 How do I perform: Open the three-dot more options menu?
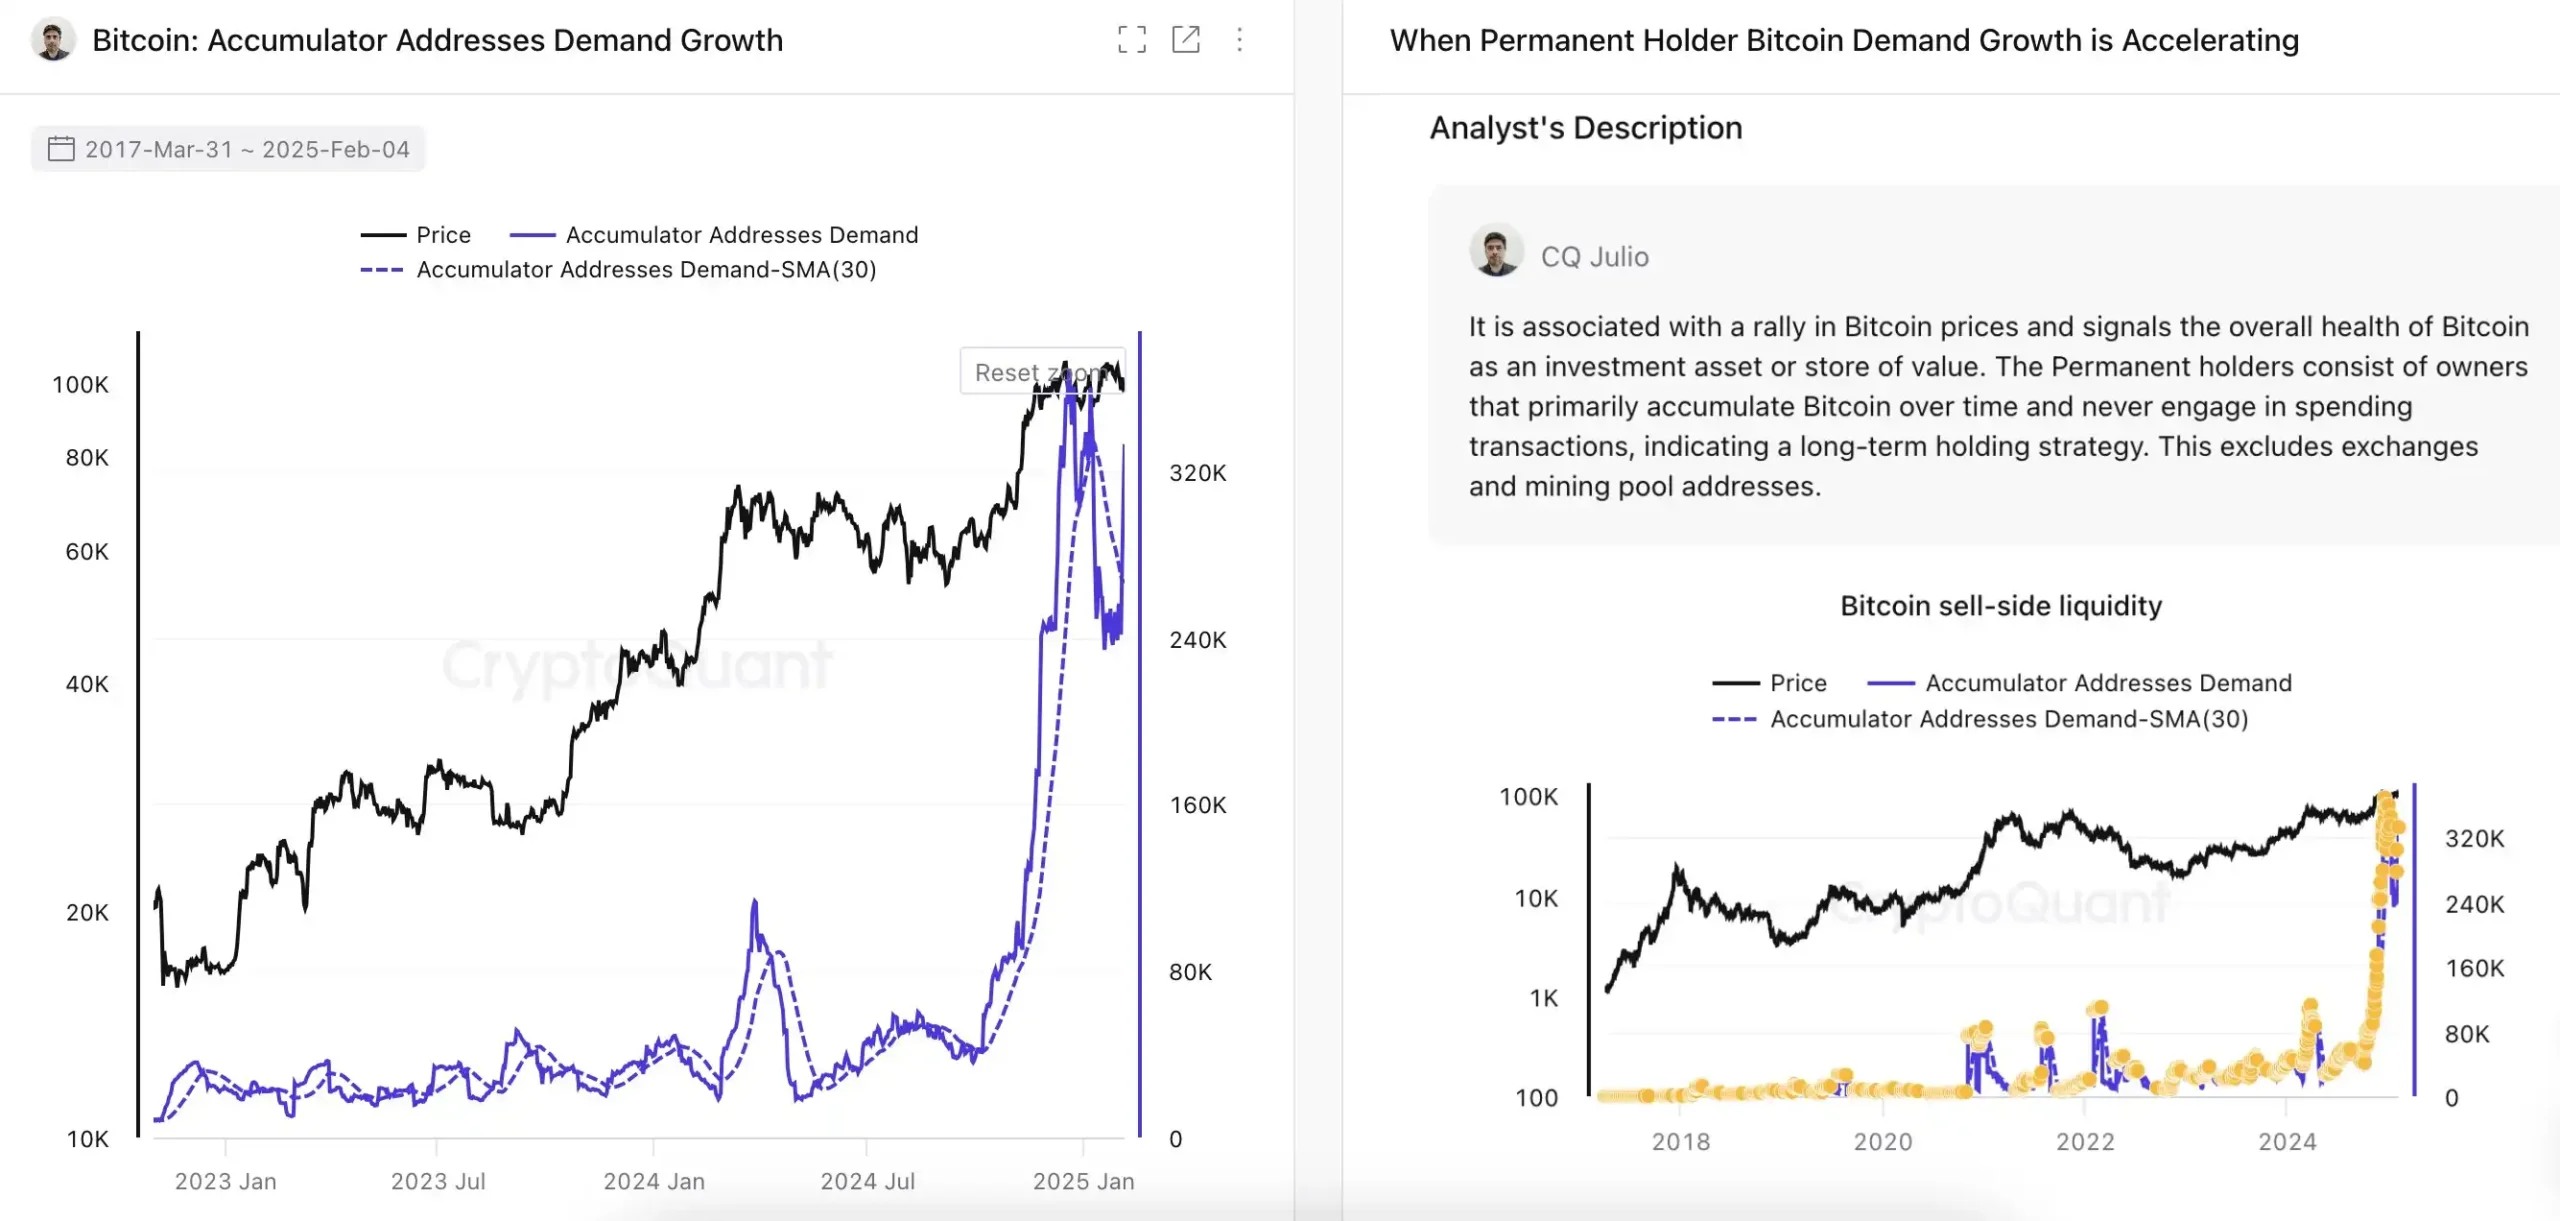[1240, 40]
